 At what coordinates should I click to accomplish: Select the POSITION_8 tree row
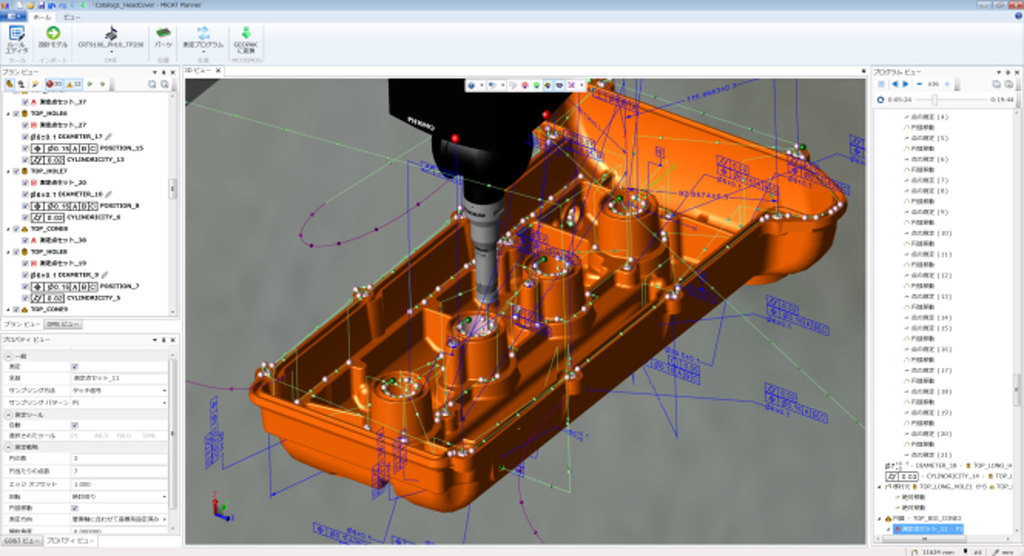85,206
